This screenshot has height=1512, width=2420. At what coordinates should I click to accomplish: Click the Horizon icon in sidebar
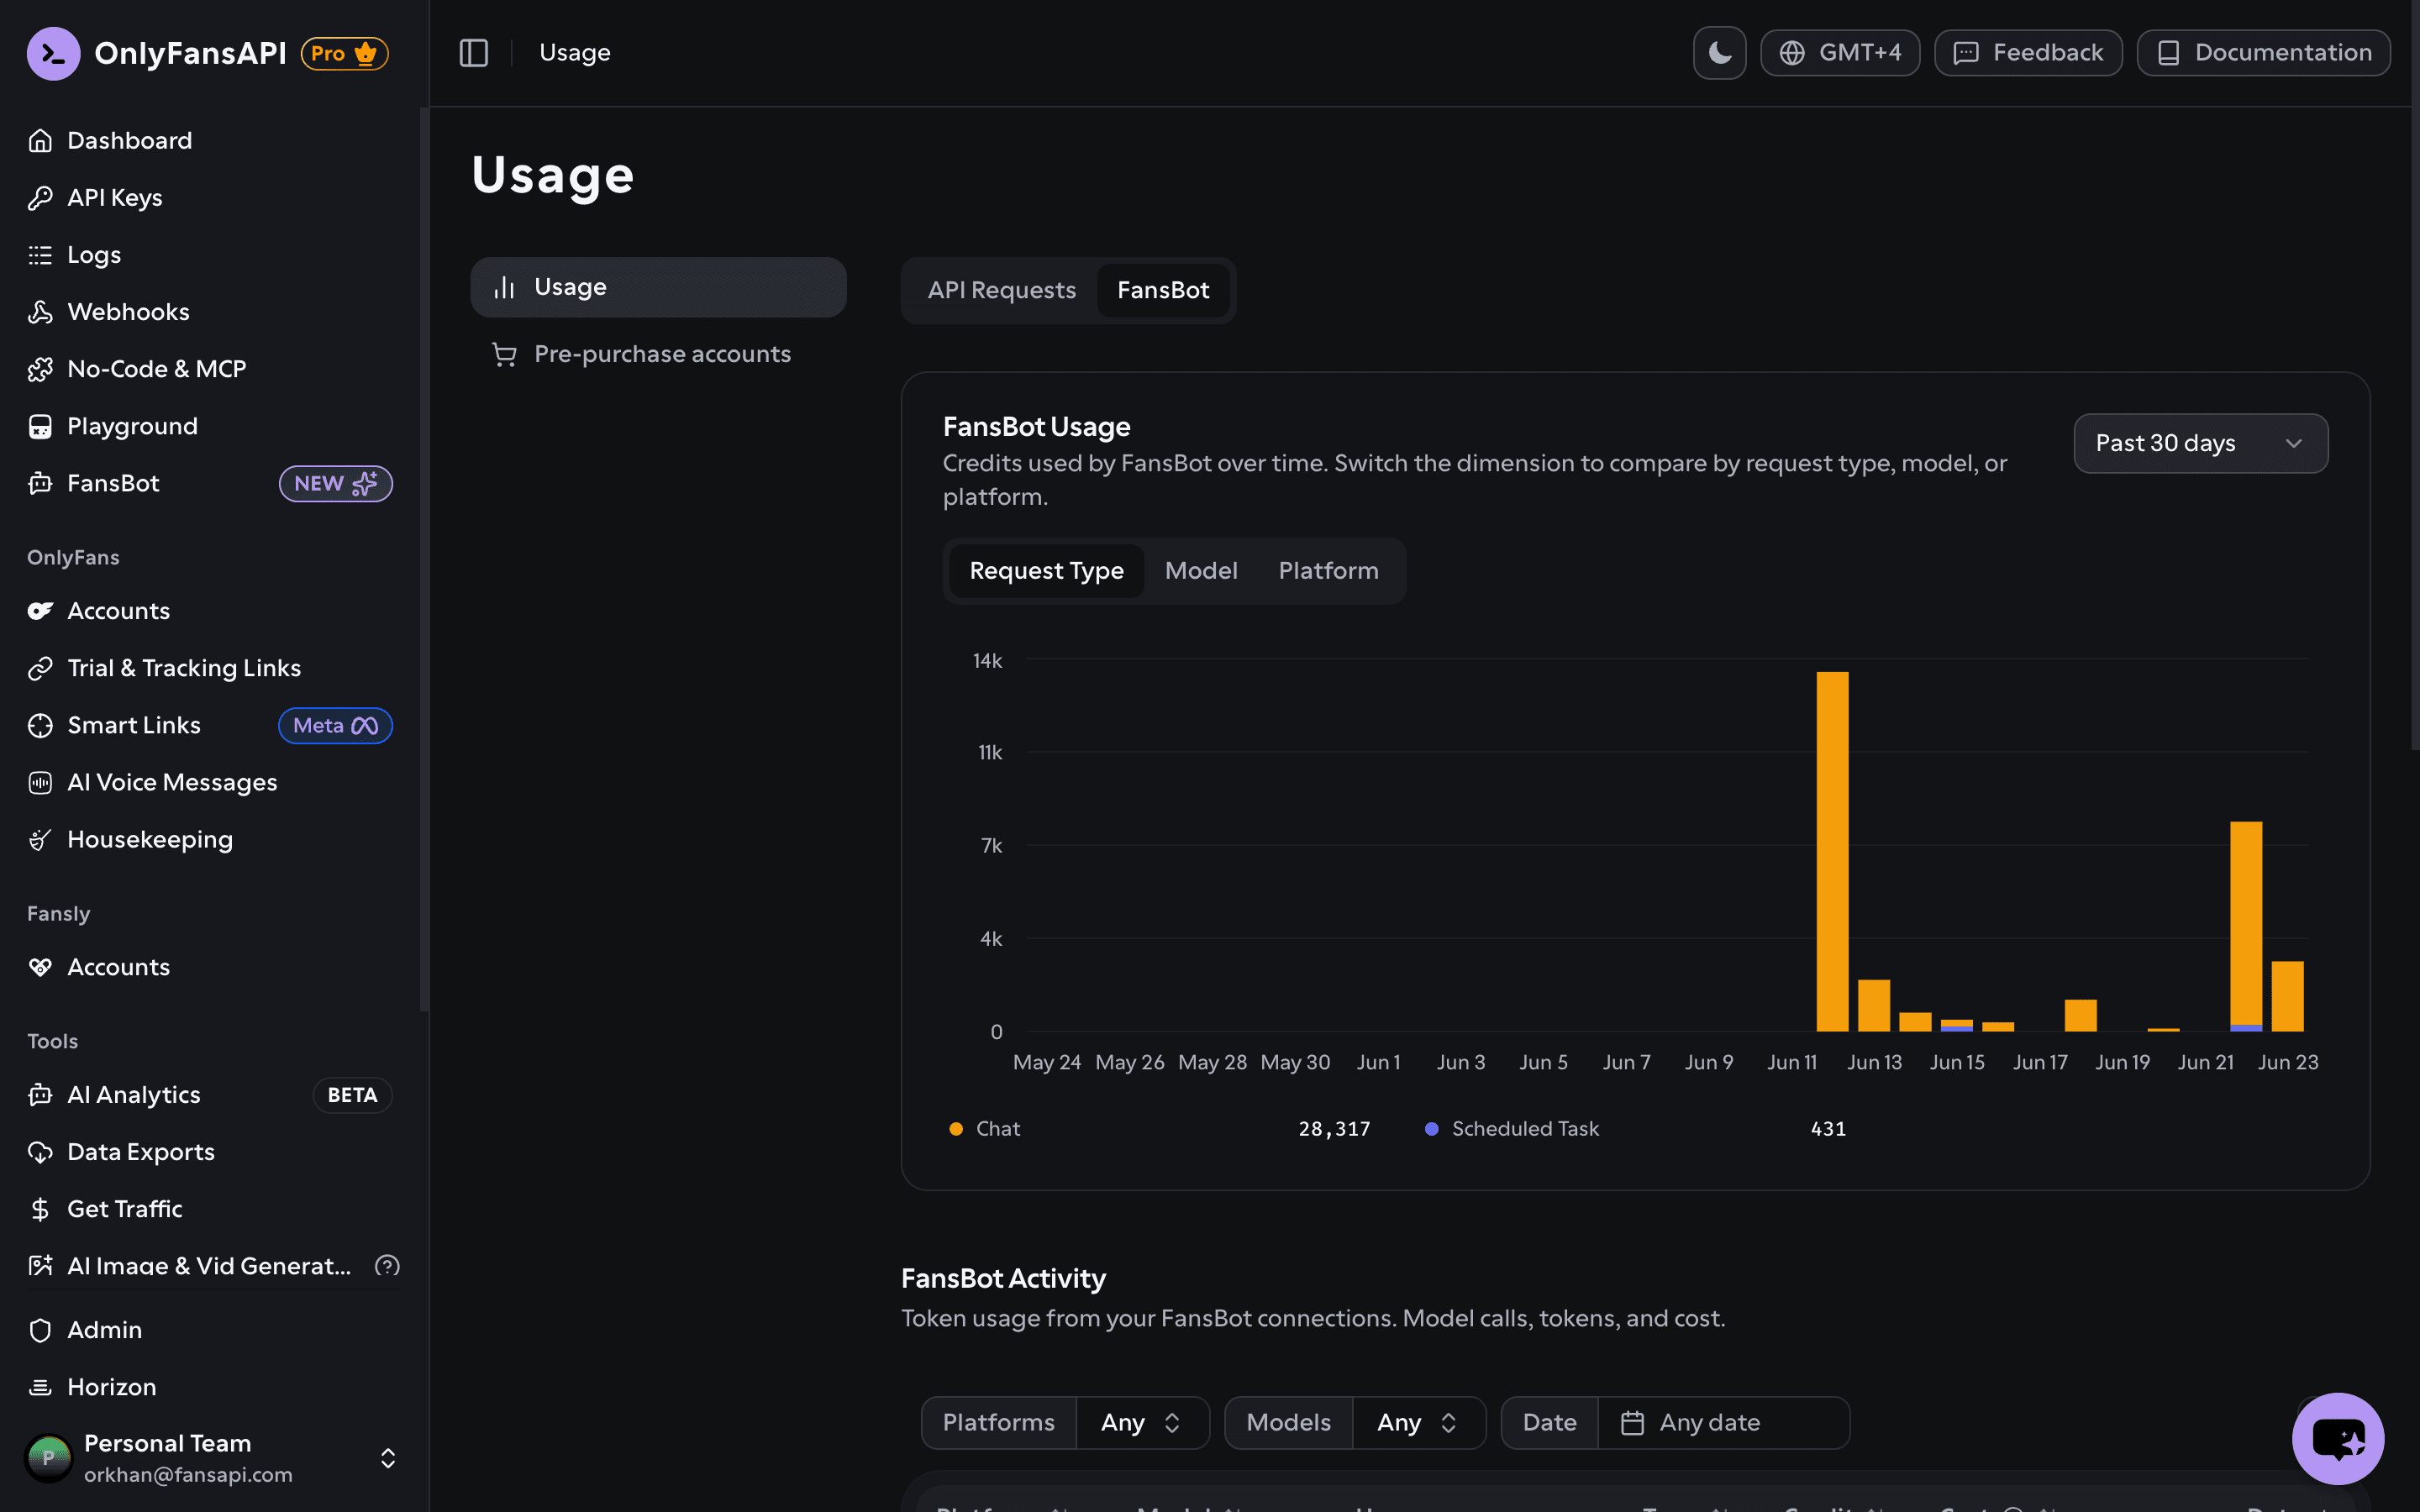pos(40,1387)
